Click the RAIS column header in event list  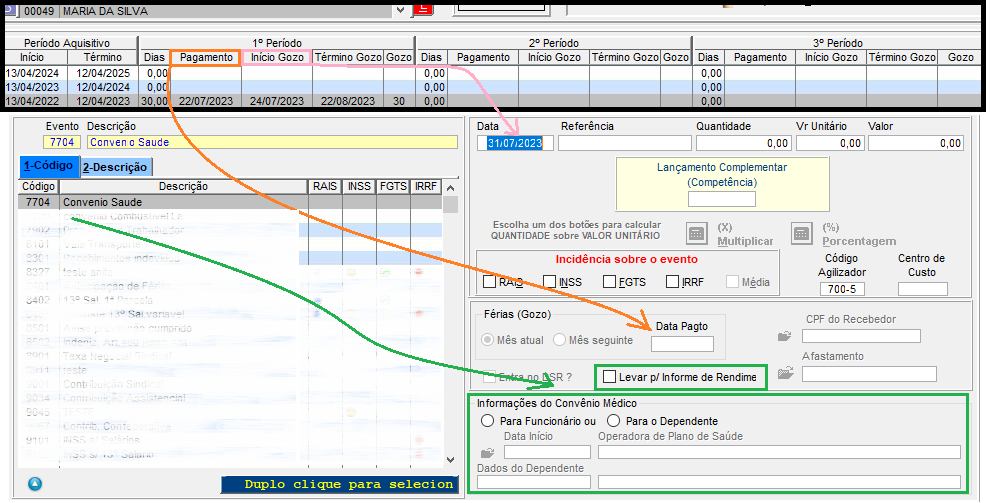coord(325,187)
